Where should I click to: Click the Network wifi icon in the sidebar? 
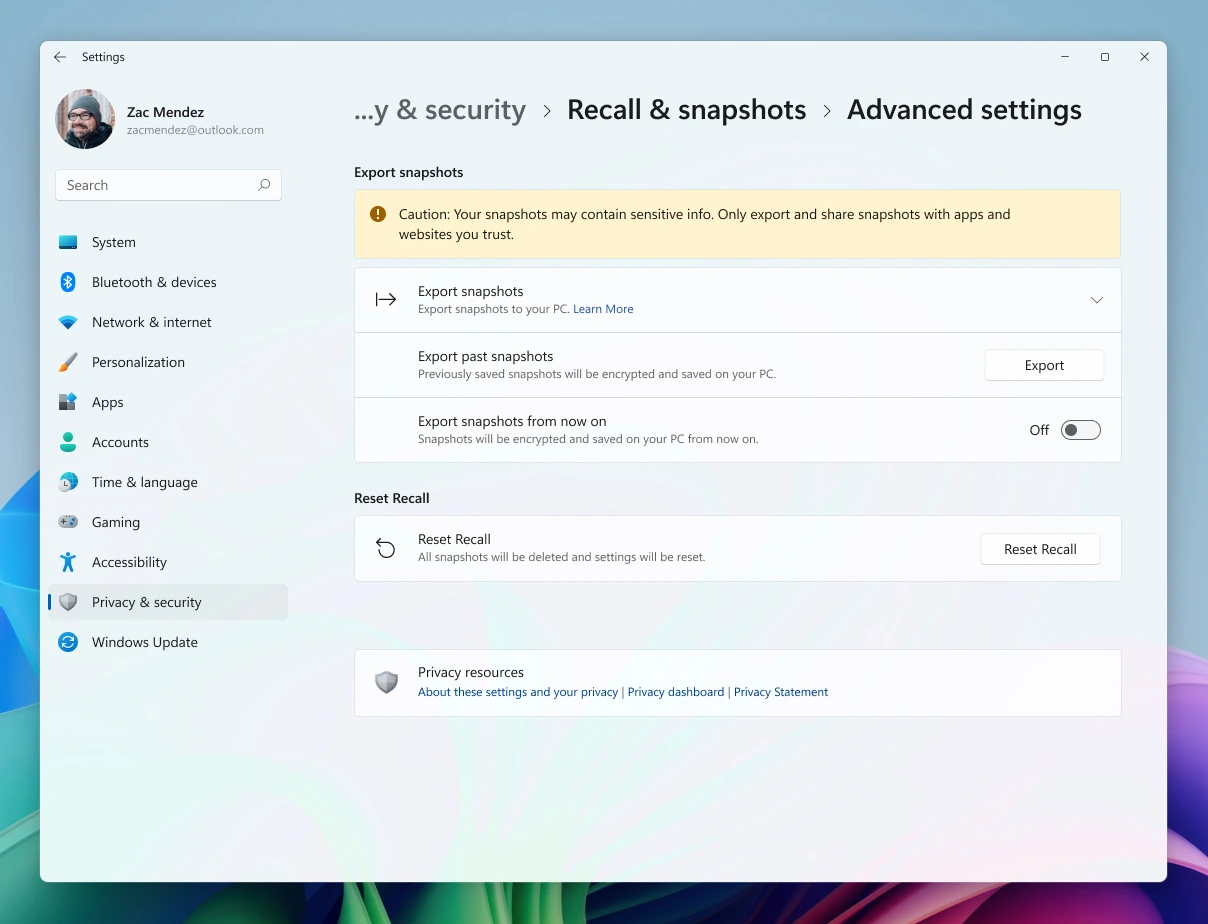pos(68,322)
